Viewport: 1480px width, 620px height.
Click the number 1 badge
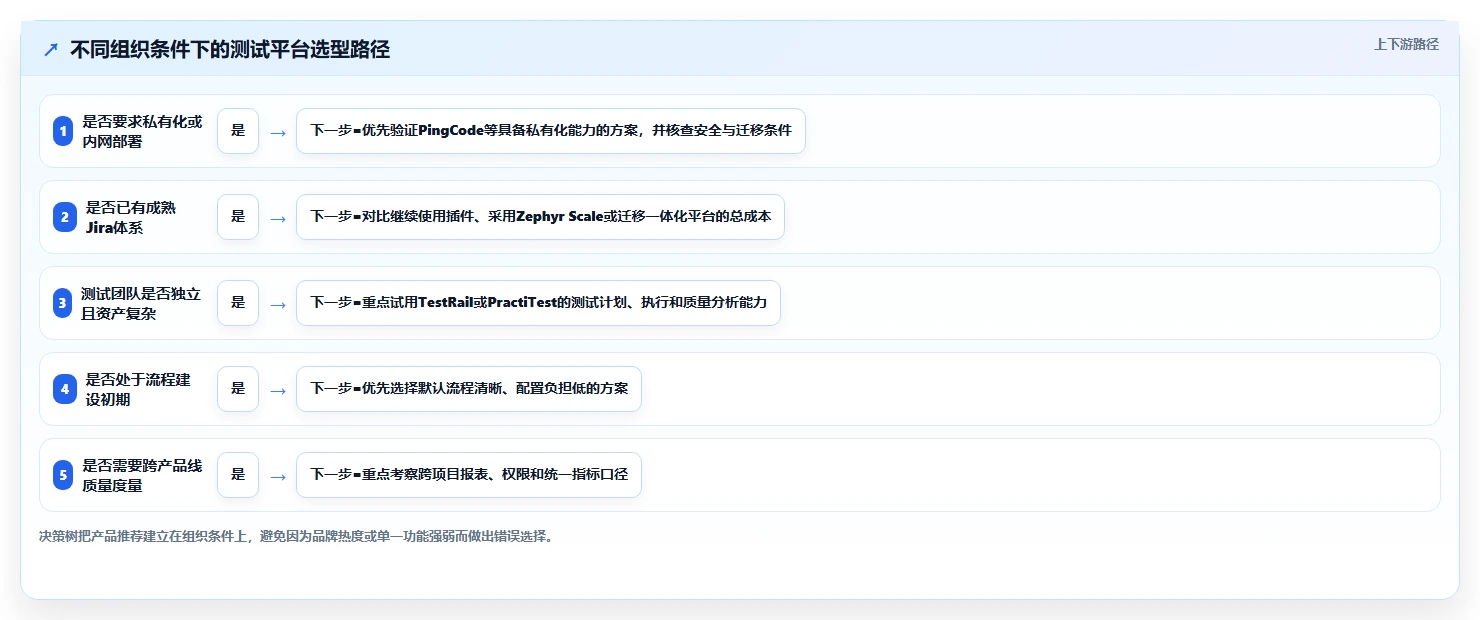[63, 131]
